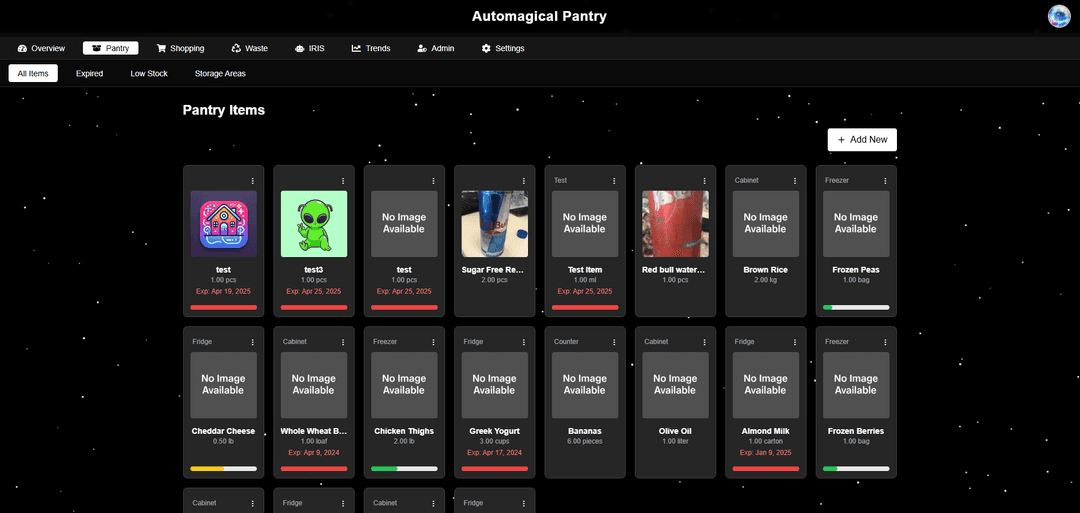Click the "Frozen Peas" item name
Screen dimensions: 1080x513
point(856,270)
